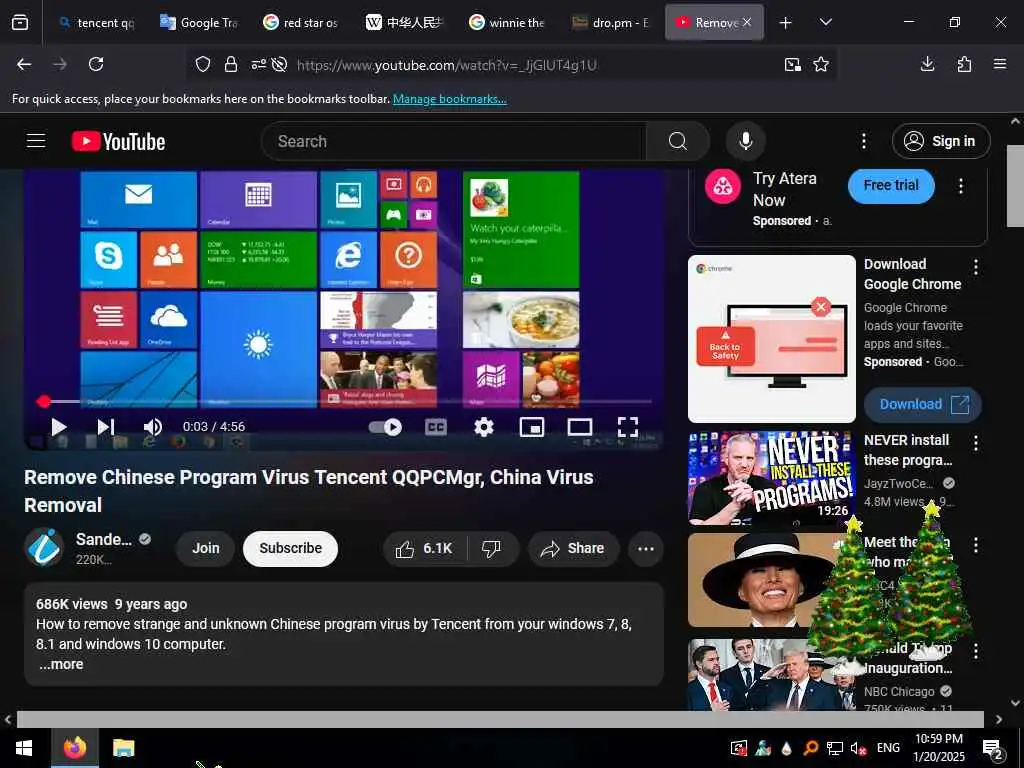Skip to the next video
Viewport: 1024px width, 768px height.
106,427
